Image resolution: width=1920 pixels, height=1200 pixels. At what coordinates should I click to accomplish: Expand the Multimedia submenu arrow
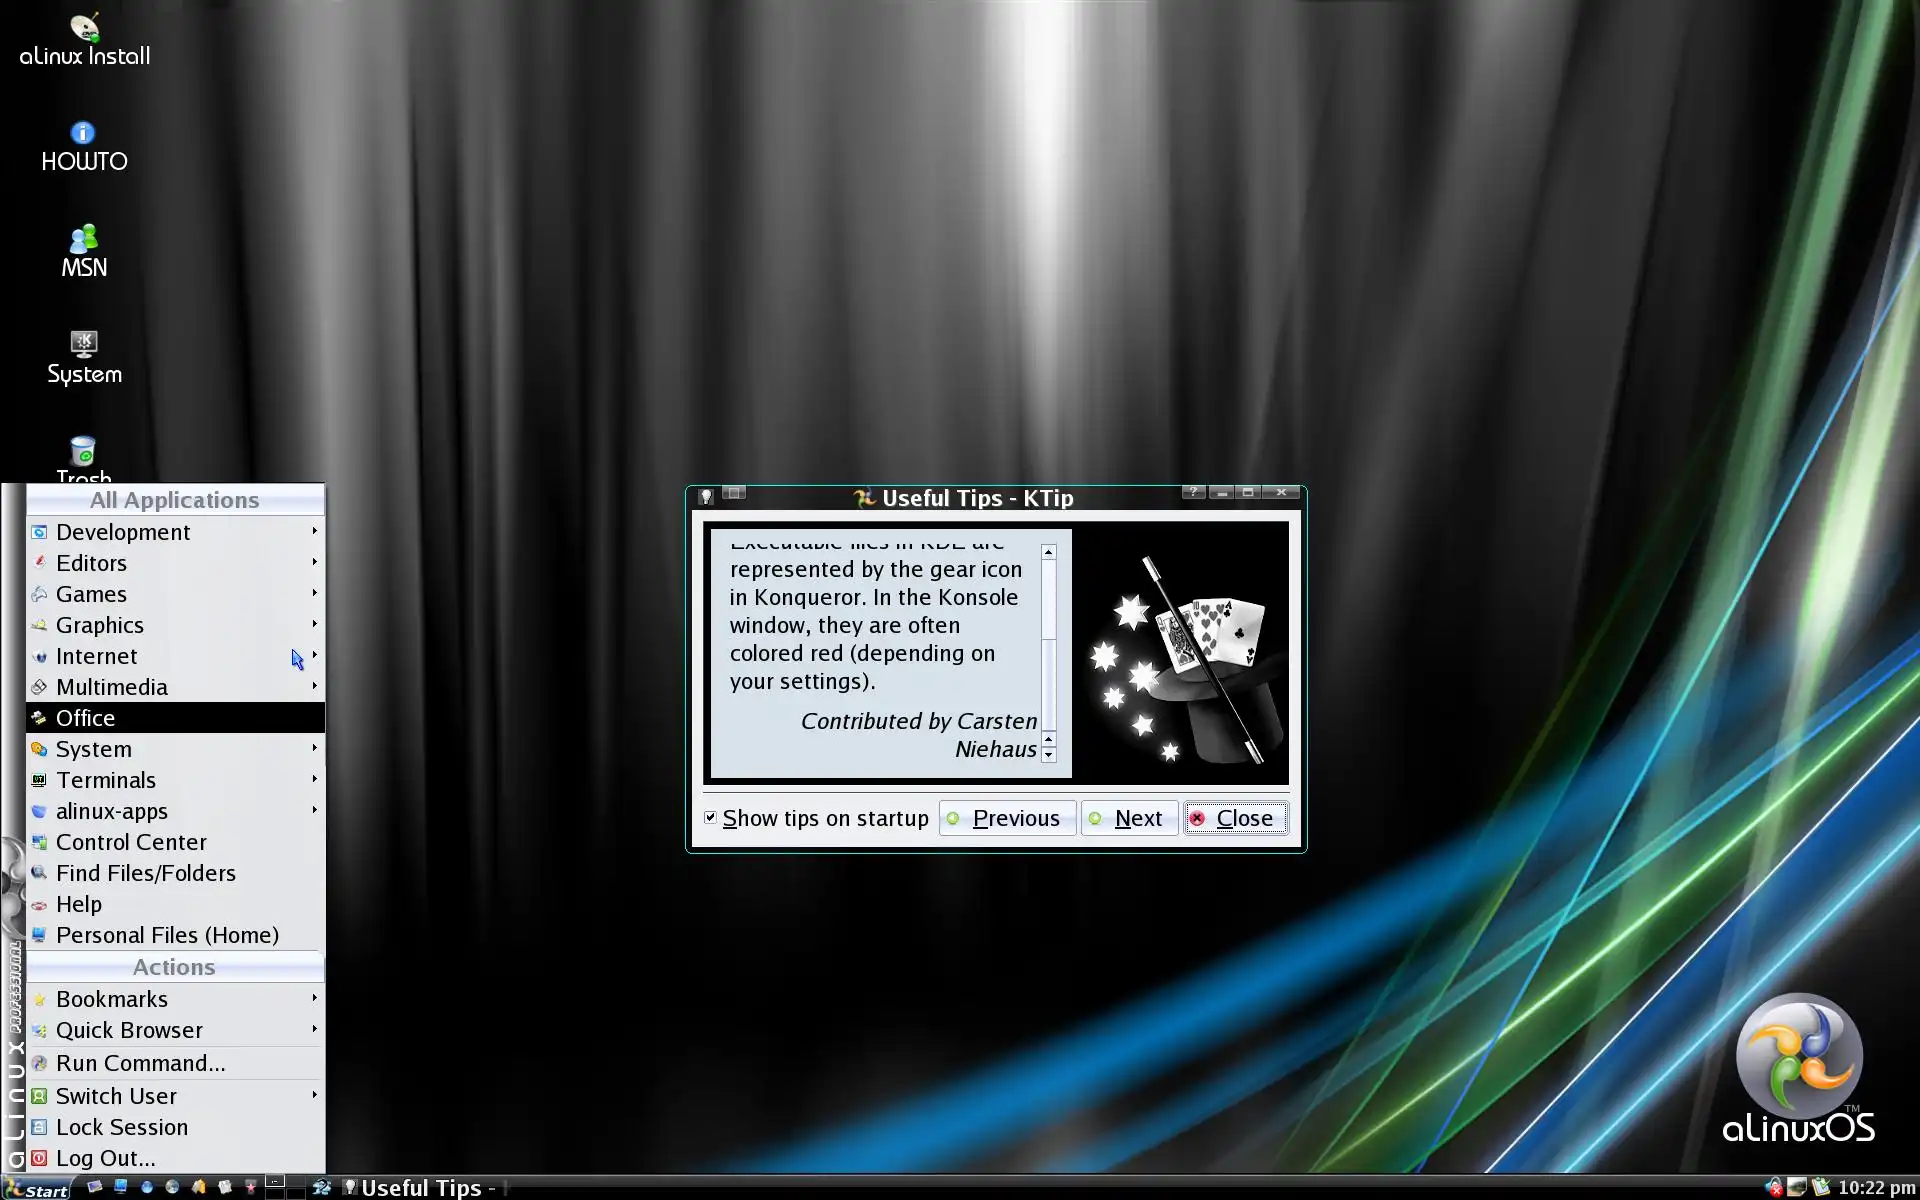(314, 686)
